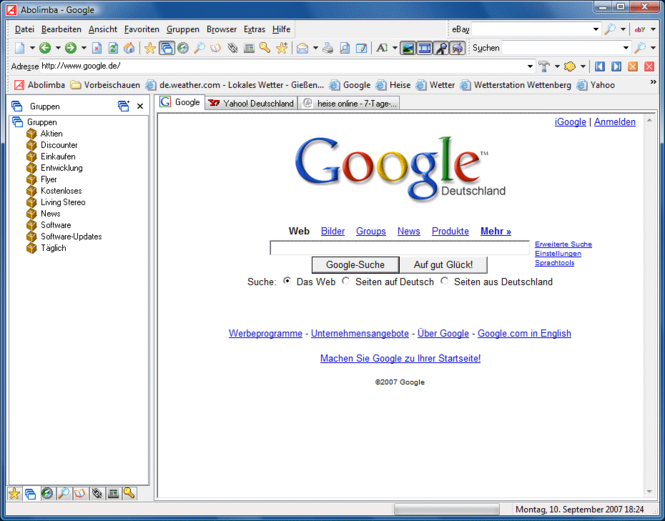The width and height of the screenshot is (665, 521).
Task: Open the Suchen search field dropdown
Action: (626, 48)
